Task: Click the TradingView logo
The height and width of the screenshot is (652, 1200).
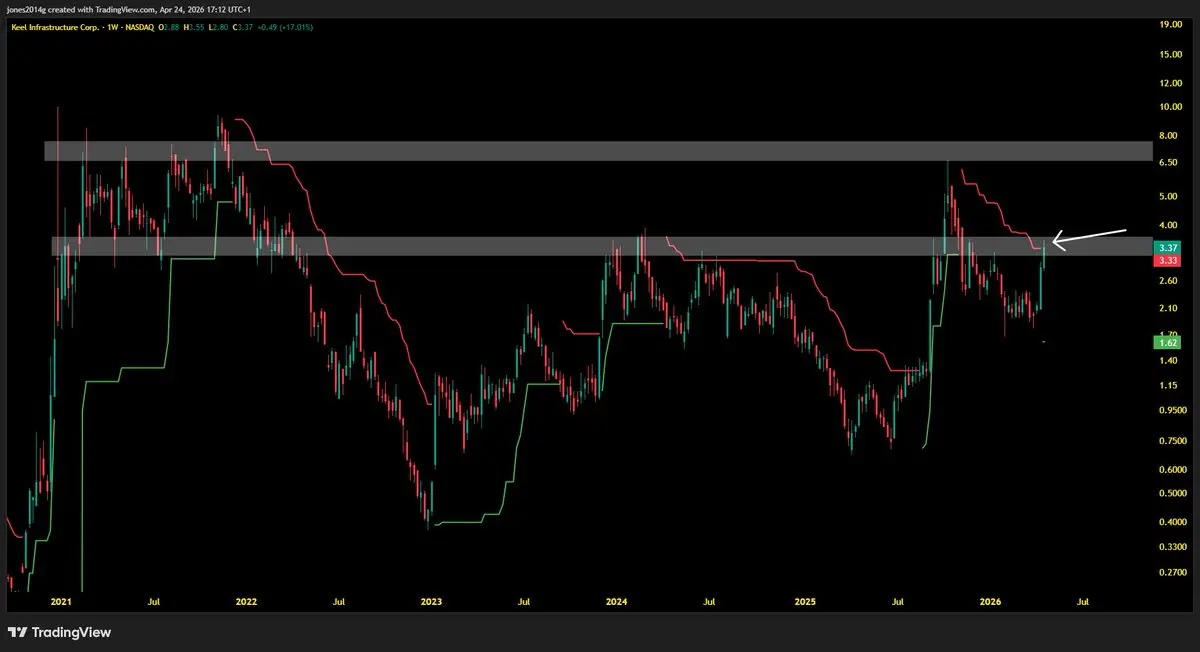Action: pos(59,632)
